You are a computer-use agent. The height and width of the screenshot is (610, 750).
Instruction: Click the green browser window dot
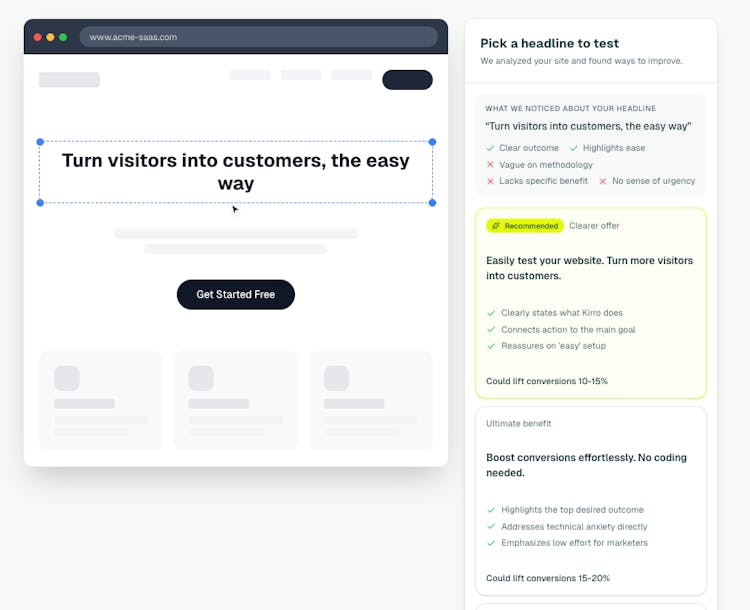coord(63,37)
